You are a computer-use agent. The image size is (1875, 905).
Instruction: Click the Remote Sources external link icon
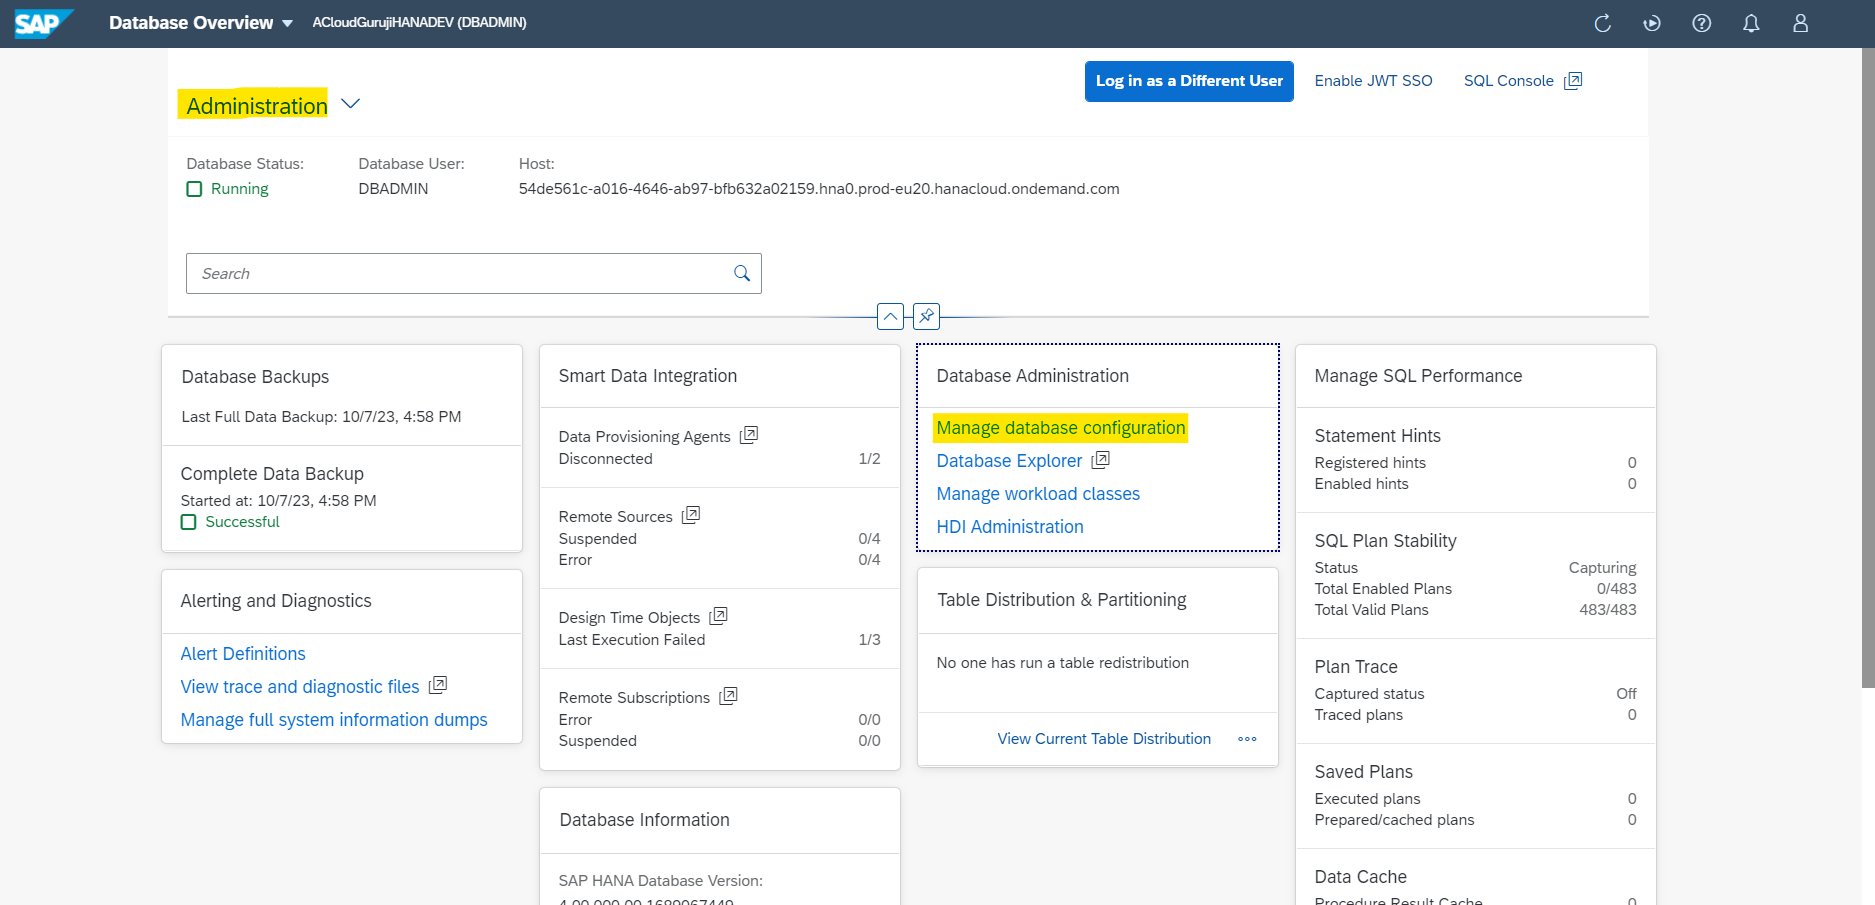tap(691, 515)
